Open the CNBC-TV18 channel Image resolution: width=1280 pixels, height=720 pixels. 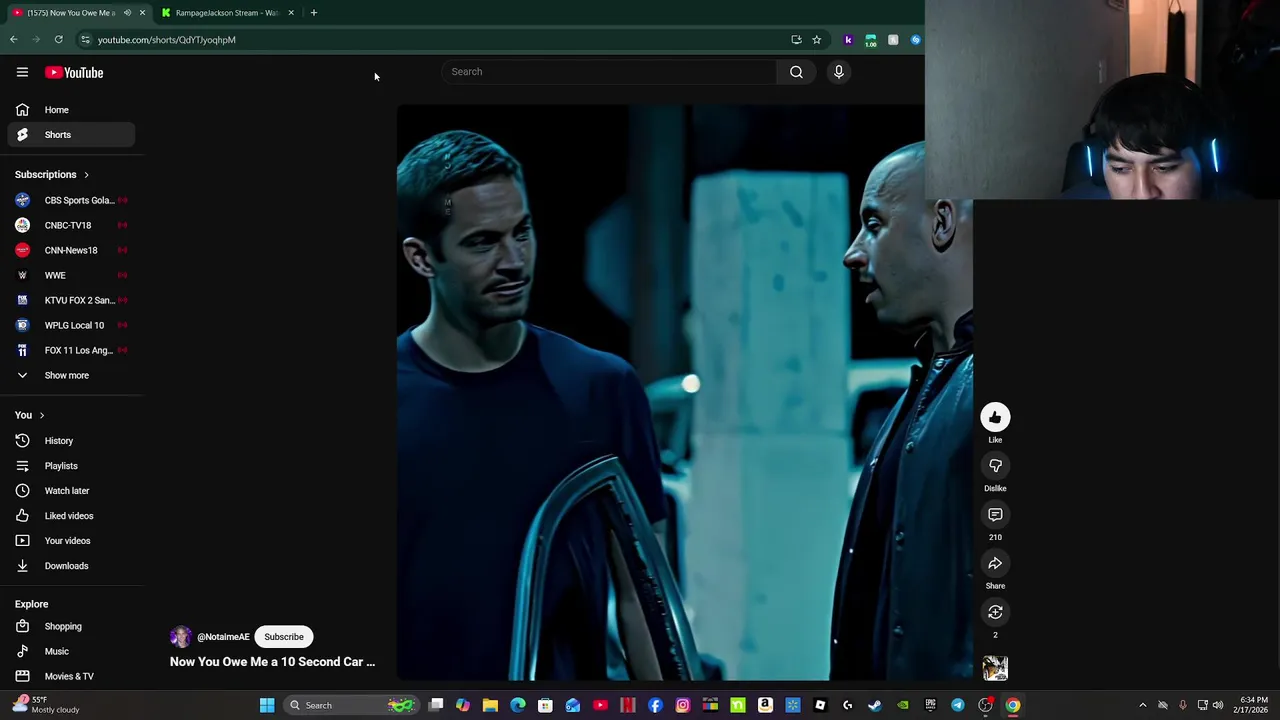point(70,226)
